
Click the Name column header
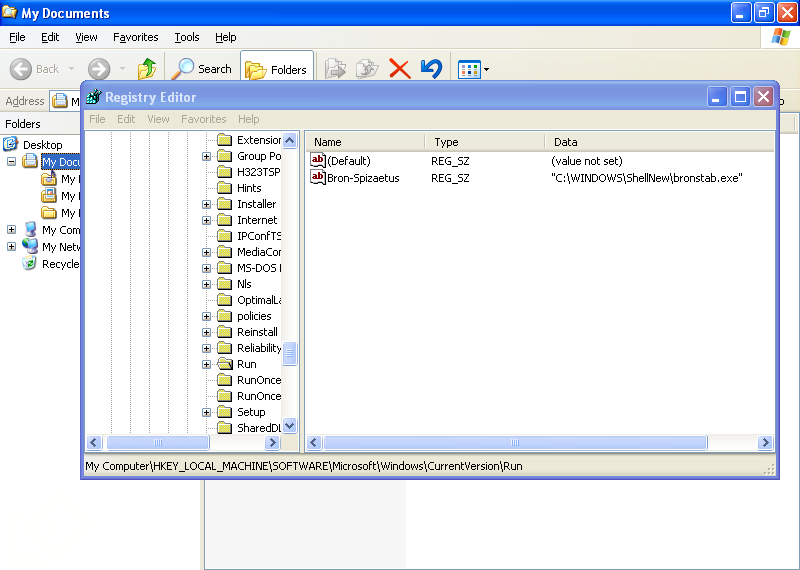point(365,142)
